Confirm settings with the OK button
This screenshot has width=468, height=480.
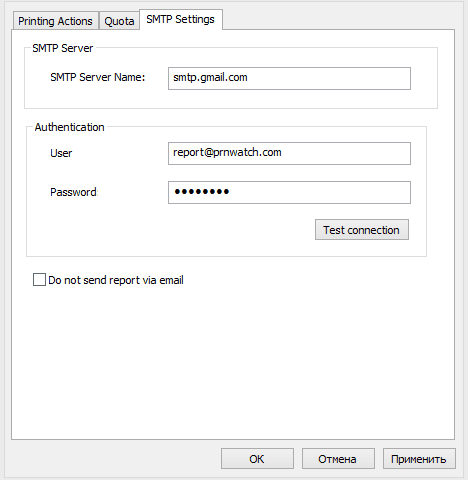coord(257,459)
